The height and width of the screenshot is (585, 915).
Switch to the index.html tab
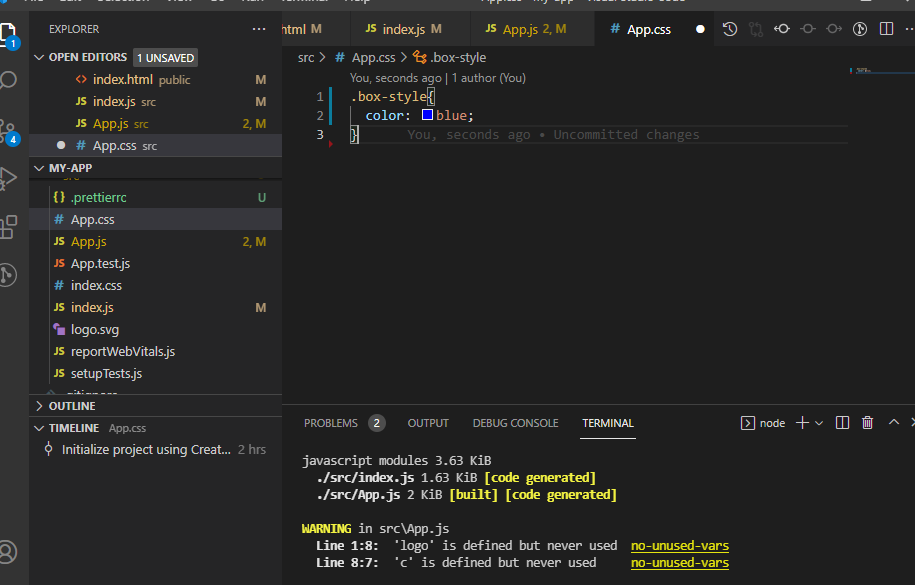pos(316,29)
